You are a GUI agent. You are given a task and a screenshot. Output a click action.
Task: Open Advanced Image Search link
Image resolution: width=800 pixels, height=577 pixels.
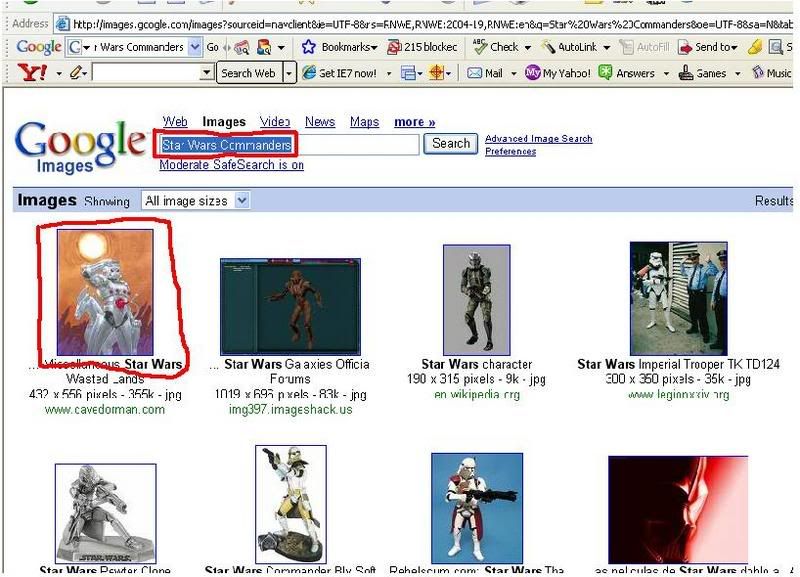point(539,138)
